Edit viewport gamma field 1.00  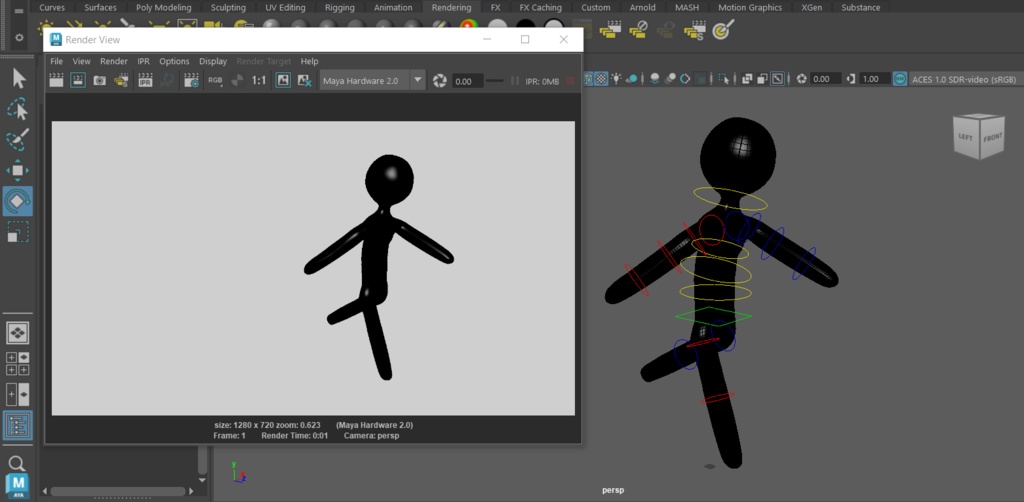tap(874, 79)
